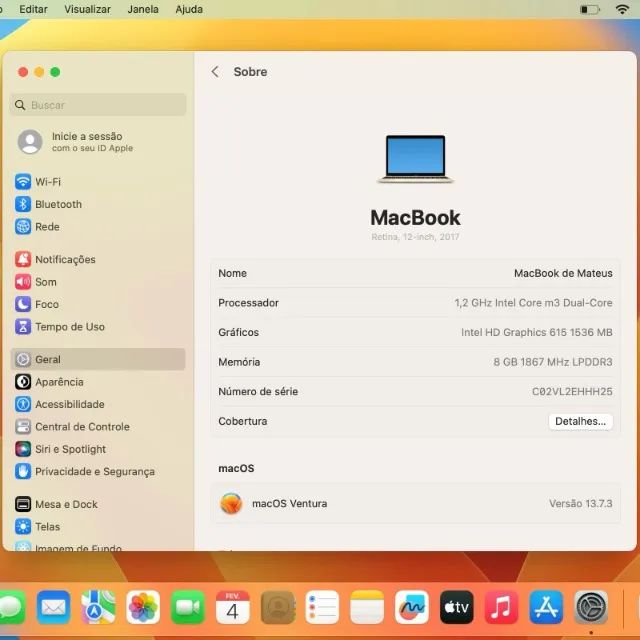The width and height of the screenshot is (640, 640).
Task: Open Central de Controle settings
Action: [x=72, y=427]
